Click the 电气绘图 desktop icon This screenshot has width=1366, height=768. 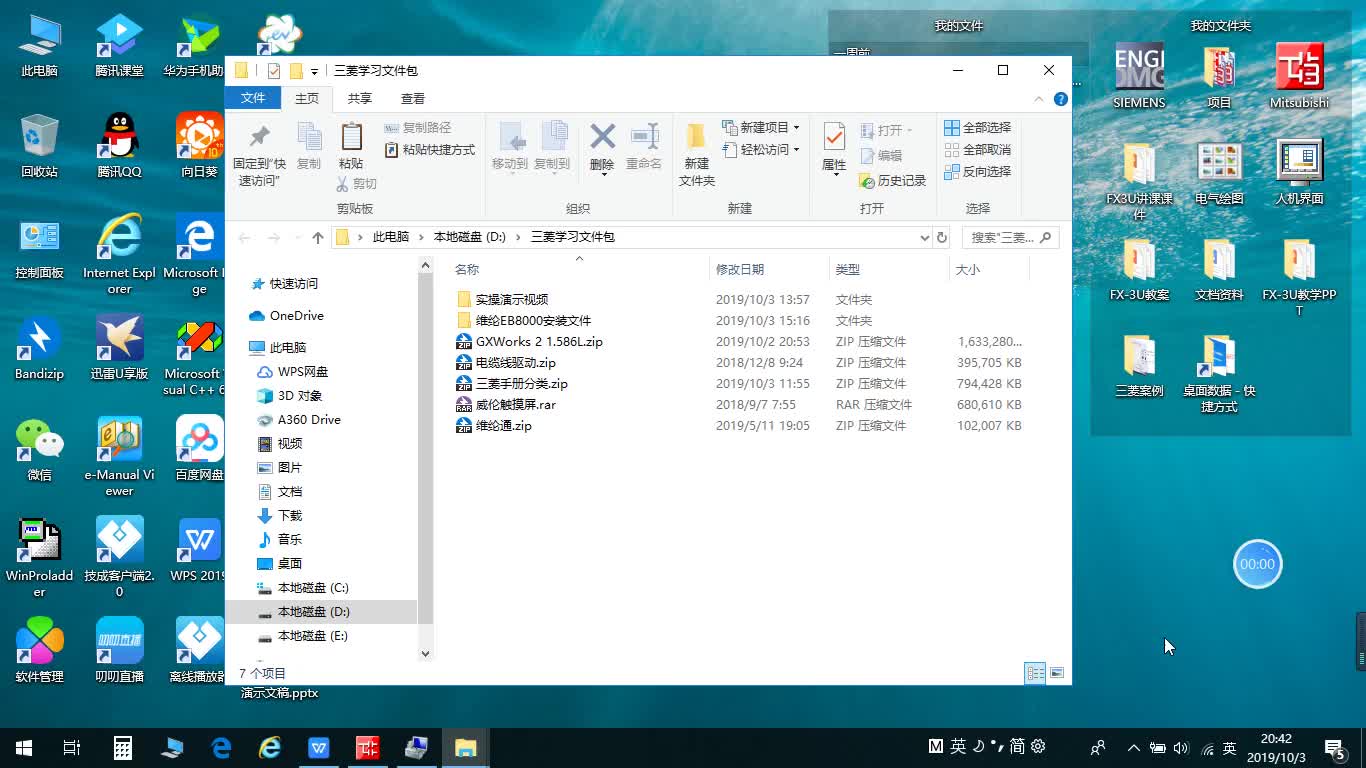click(1219, 173)
